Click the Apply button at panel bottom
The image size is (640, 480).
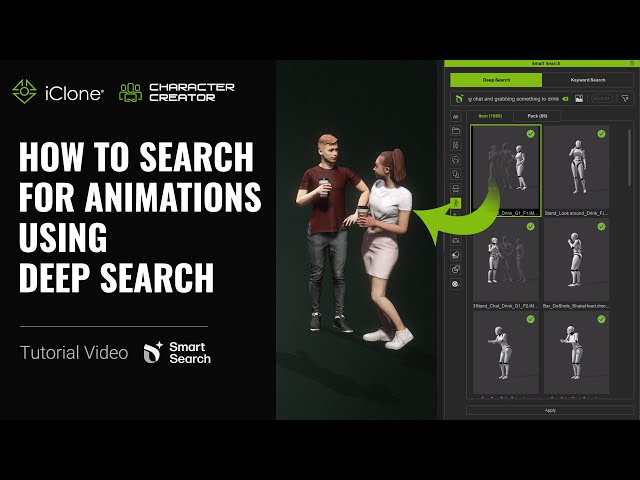(550, 410)
